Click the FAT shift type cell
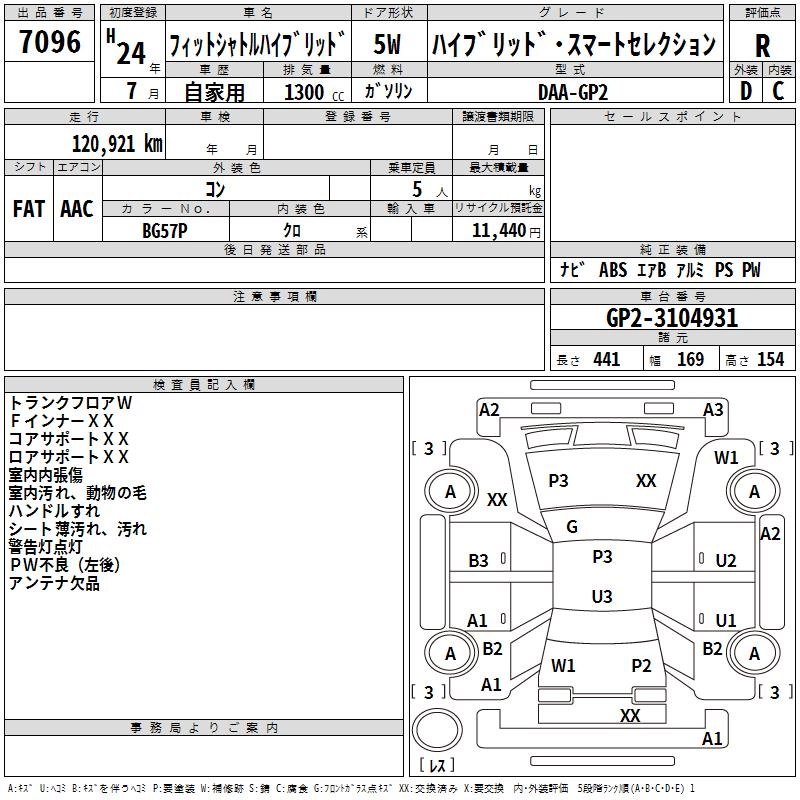This screenshot has width=800, height=800. coord(29,209)
